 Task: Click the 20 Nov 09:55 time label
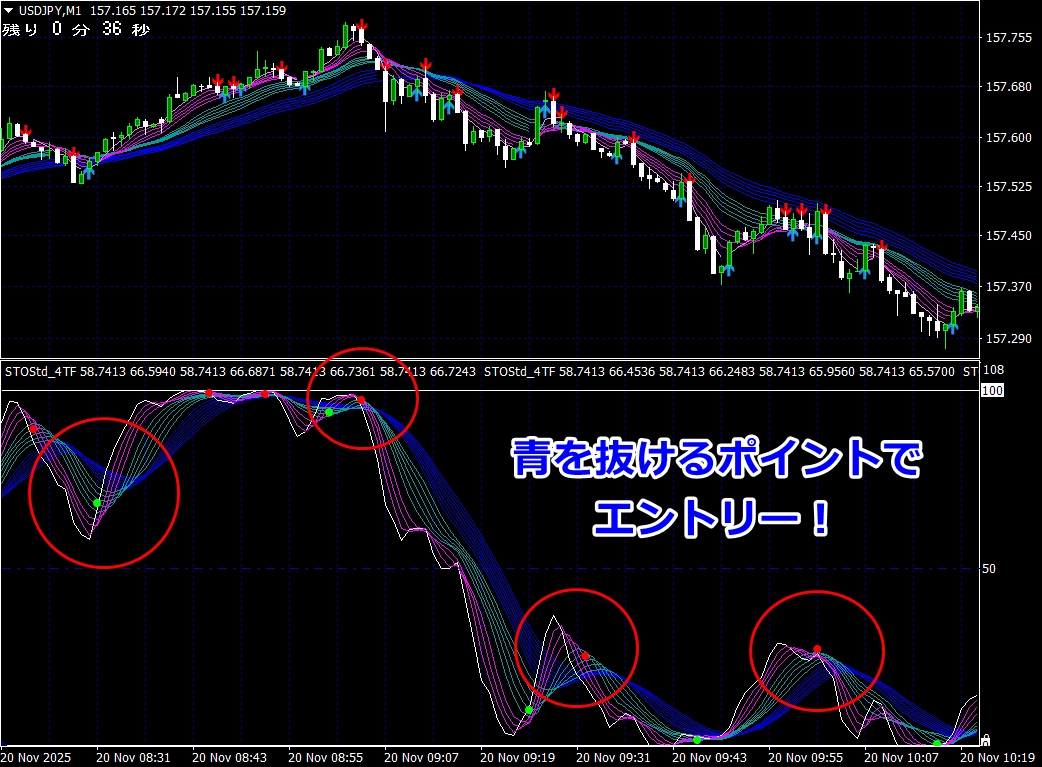tap(805, 758)
